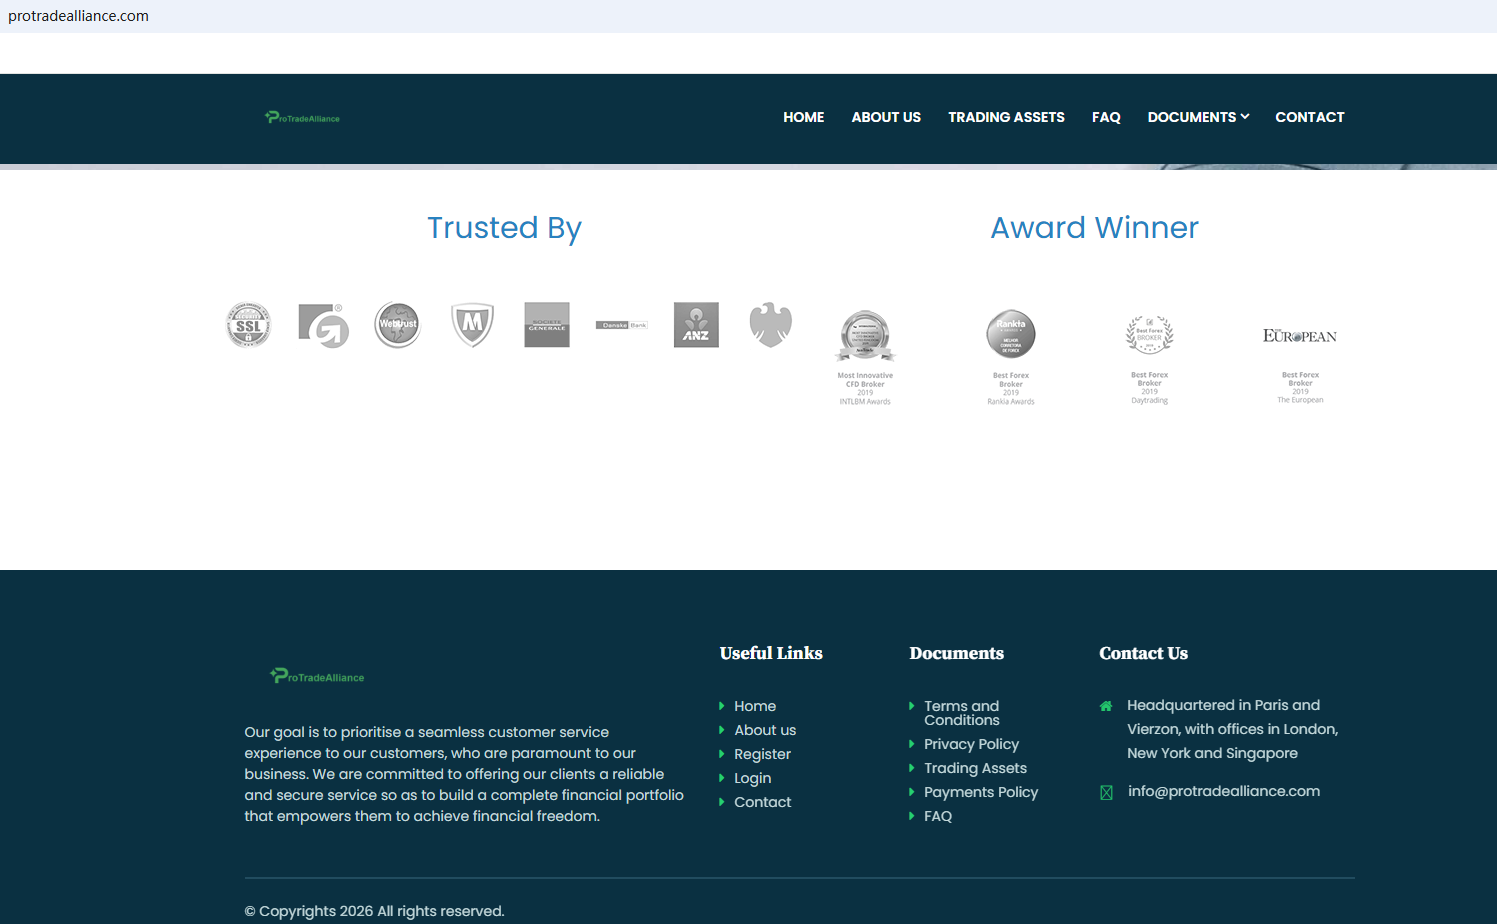Click the "Headquartered in Paris and Vierzon" address text
Screen dimensions: 1497x924
click(1232, 729)
